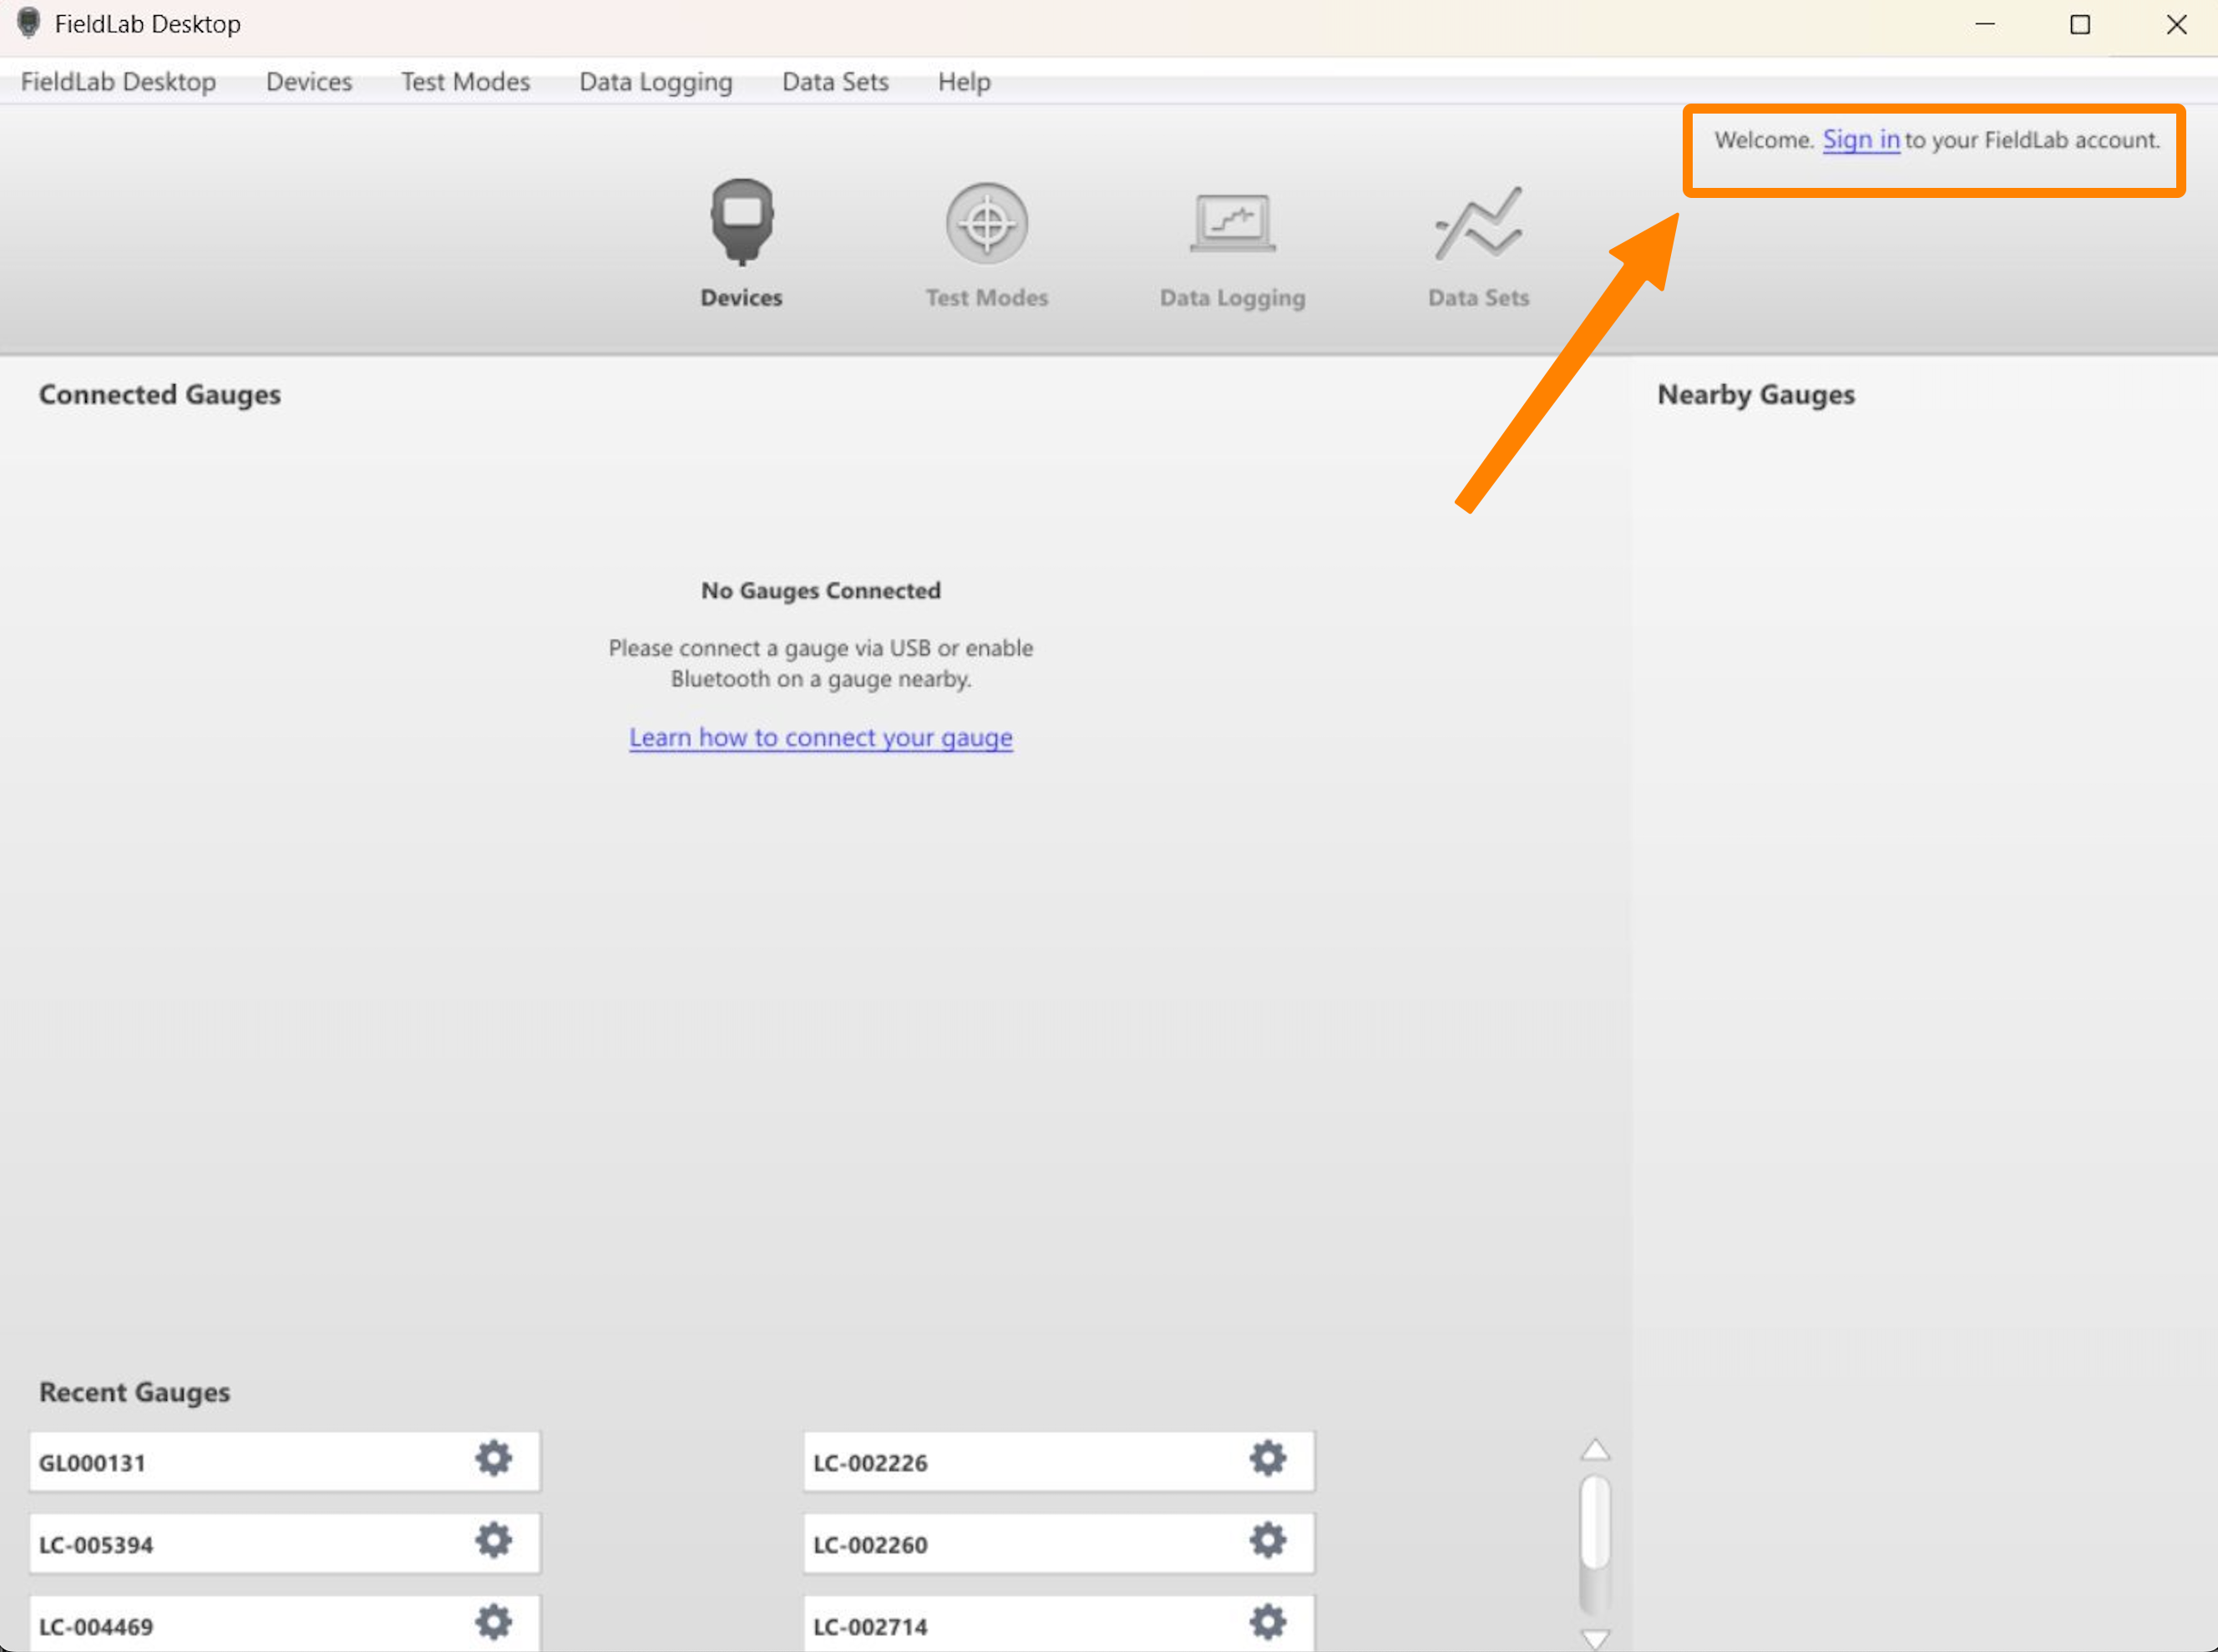Close the FieldLab Desktop window

pyautogui.click(x=2176, y=24)
